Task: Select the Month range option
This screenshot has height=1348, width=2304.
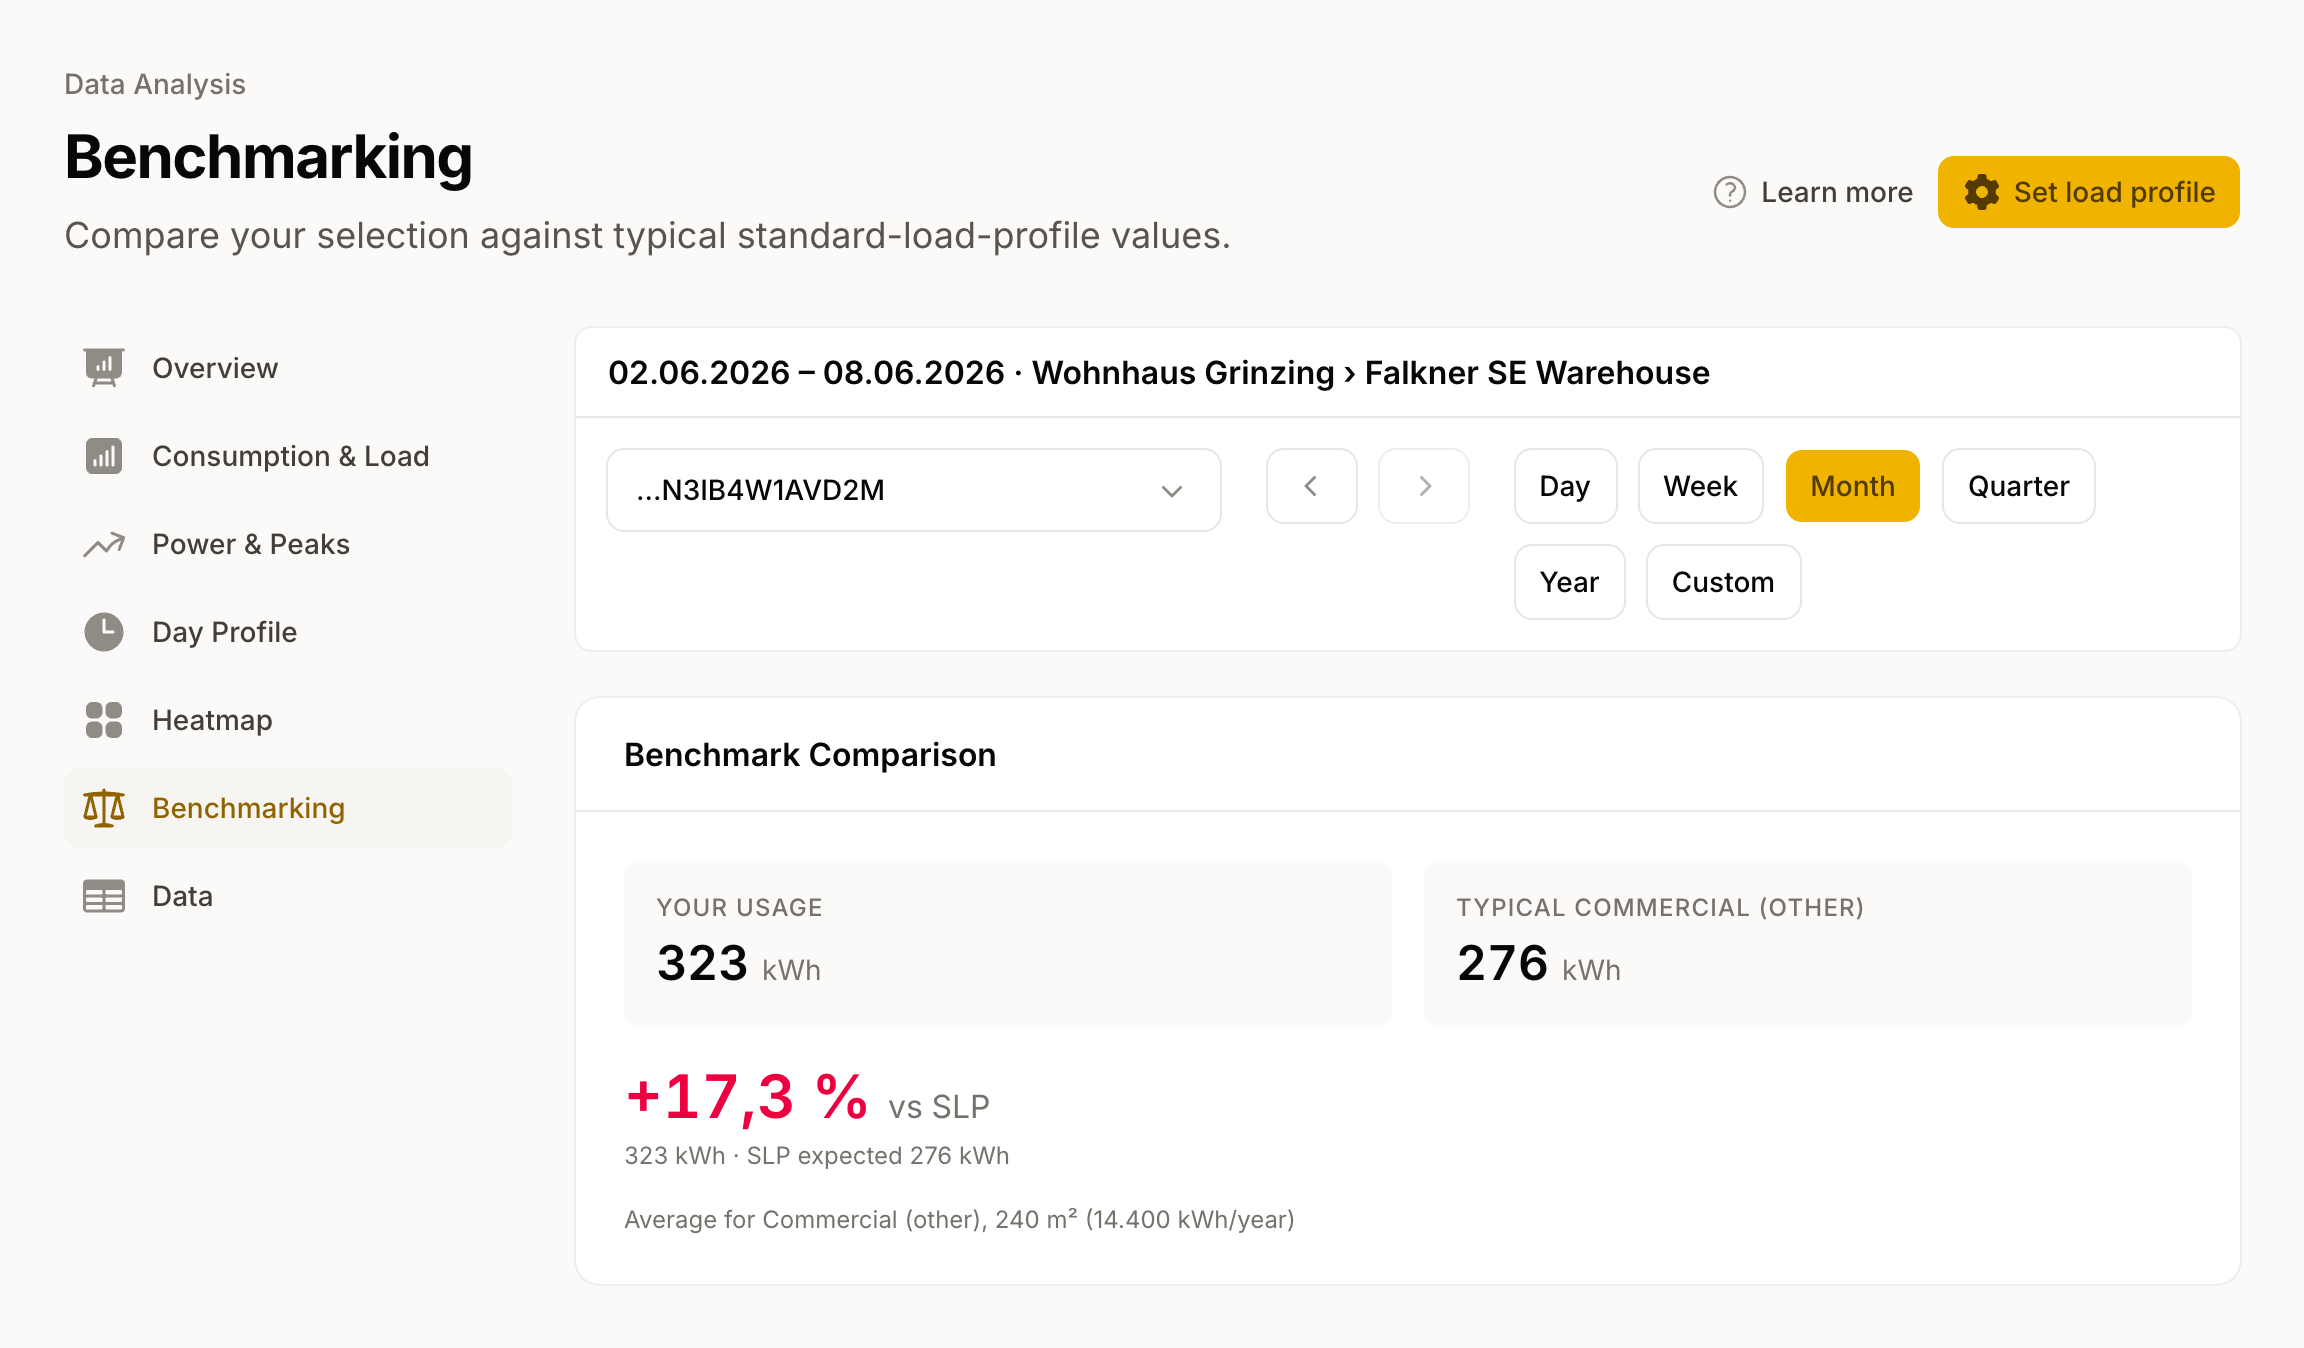Action: pyautogui.click(x=1853, y=486)
